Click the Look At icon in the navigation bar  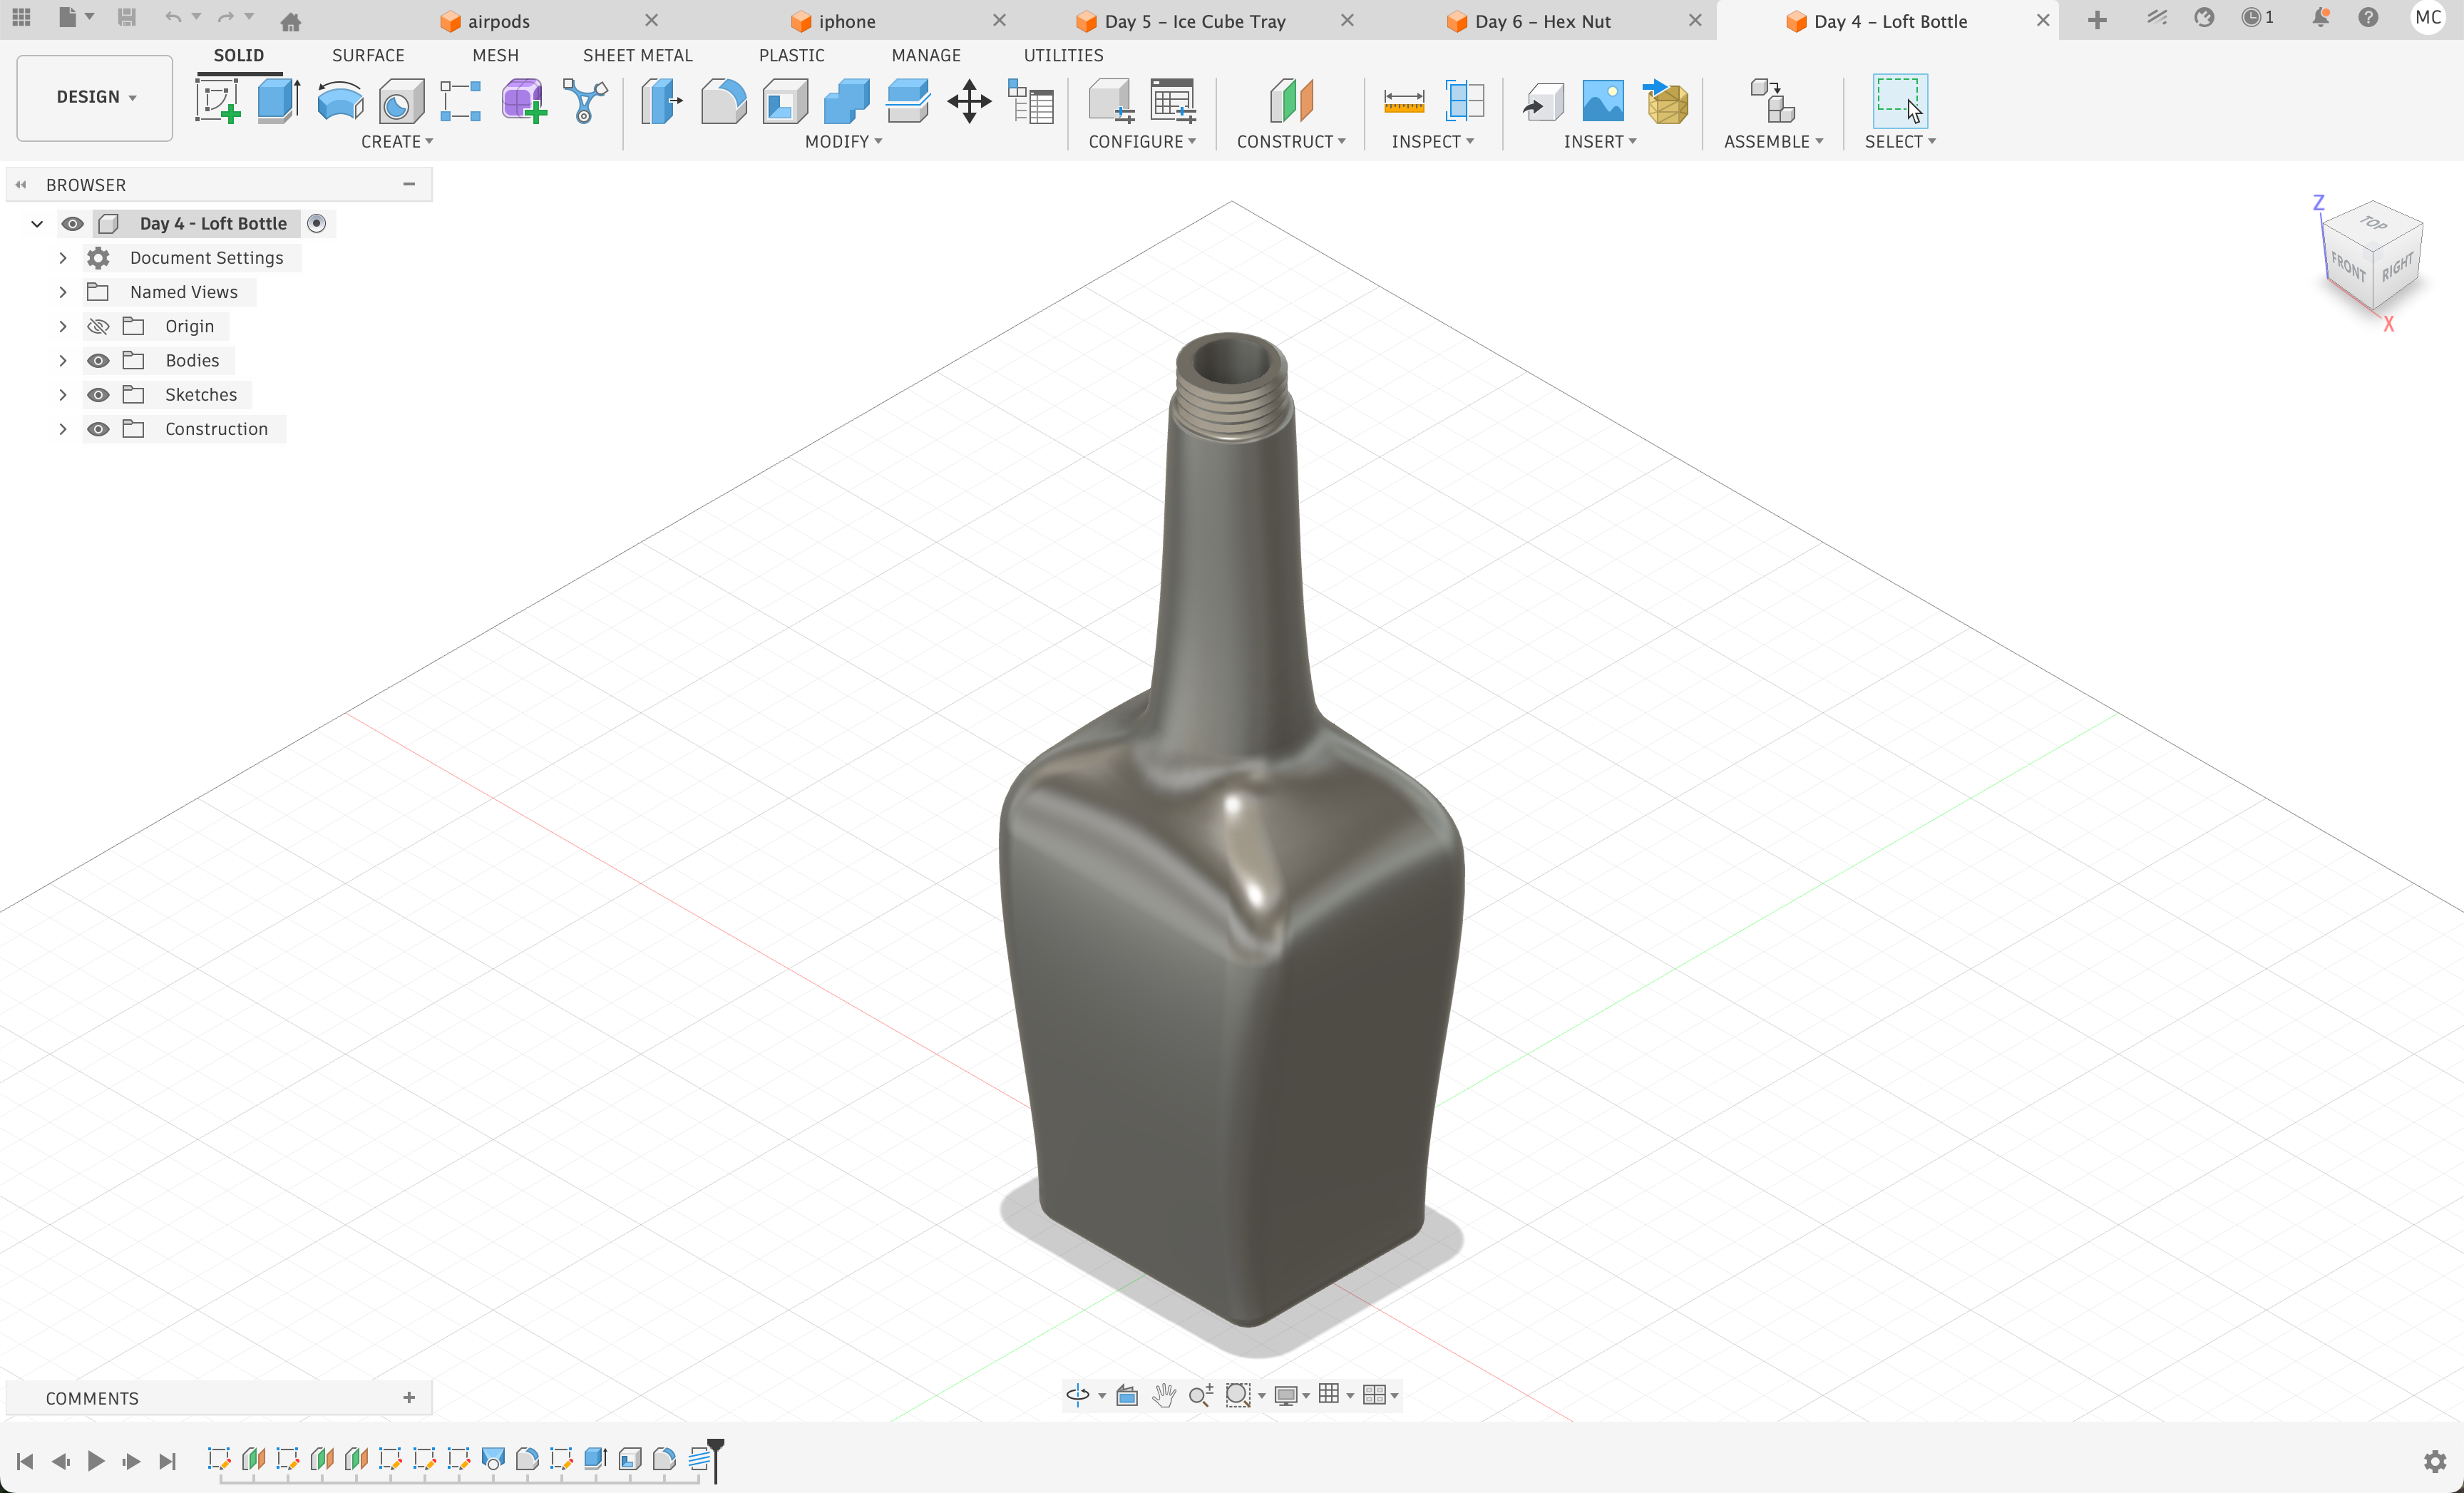pyautogui.click(x=1127, y=1394)
